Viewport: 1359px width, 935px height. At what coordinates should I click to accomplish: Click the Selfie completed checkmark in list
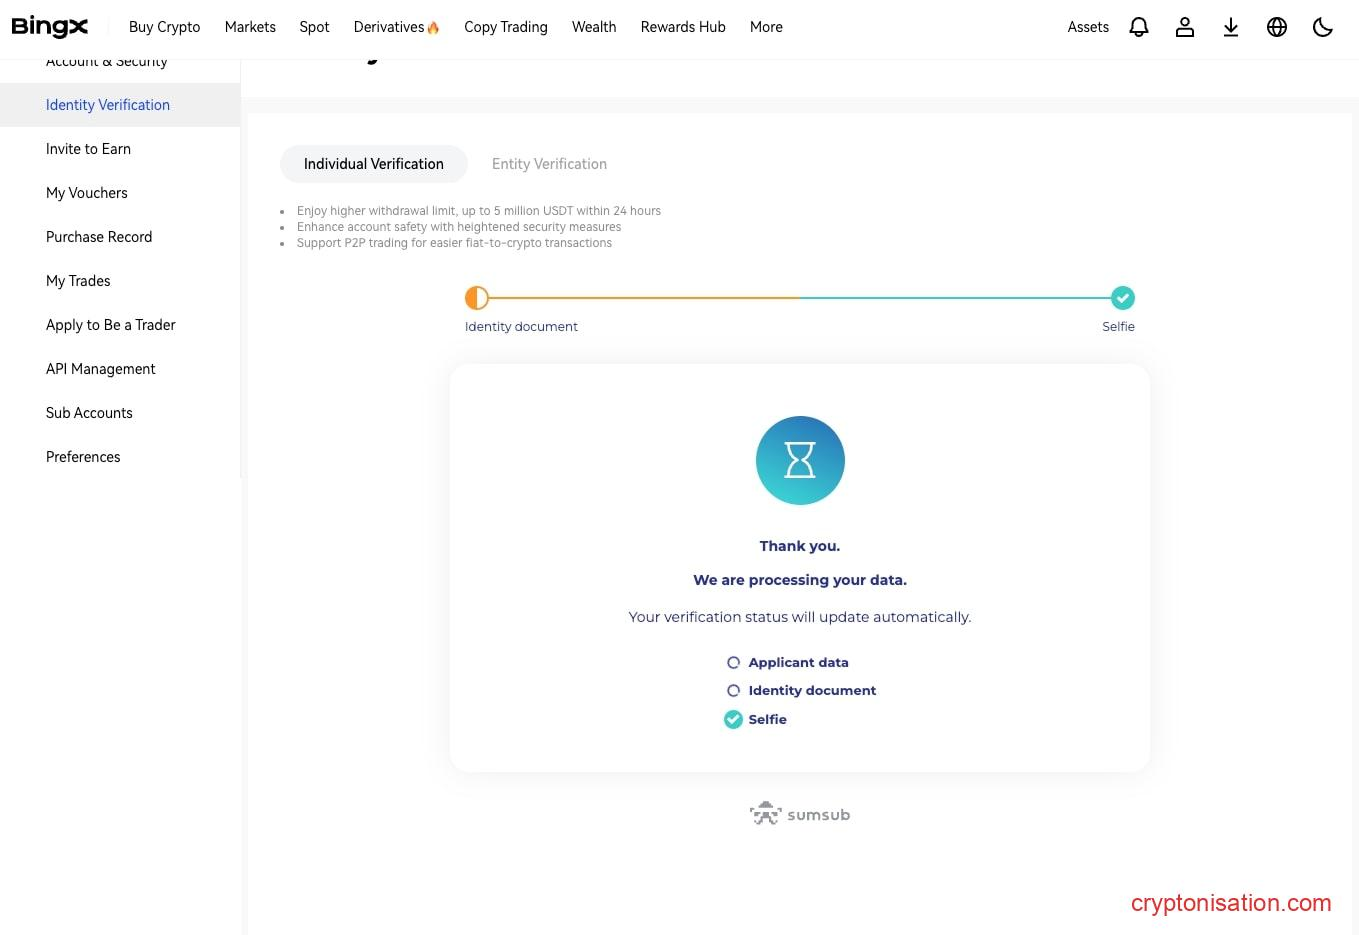click(x=733, y=719)
